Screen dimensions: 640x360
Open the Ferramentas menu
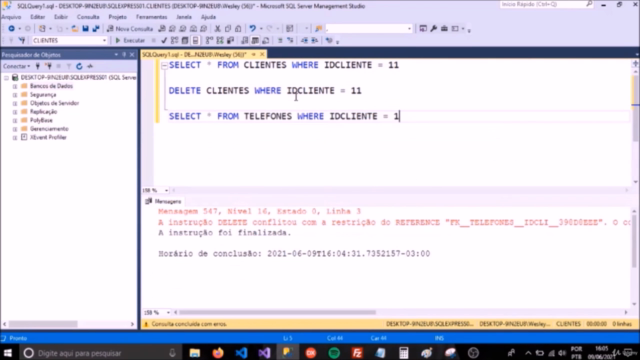(x=151, y=17)
